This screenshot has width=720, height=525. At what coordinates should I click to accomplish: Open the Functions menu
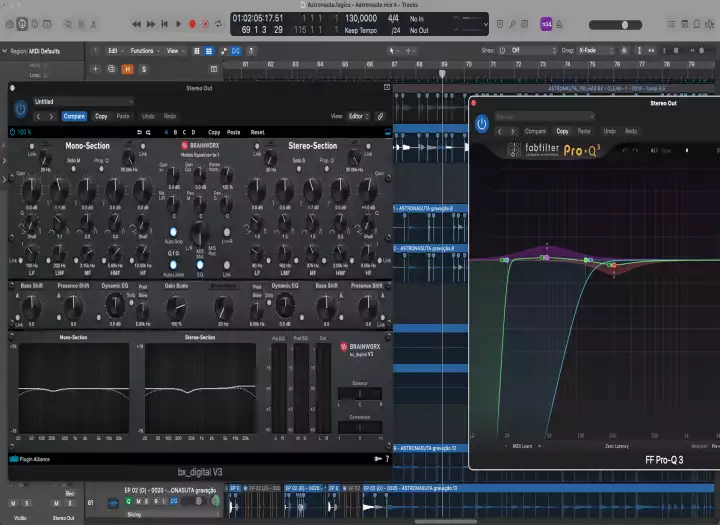tap(144, 51)
